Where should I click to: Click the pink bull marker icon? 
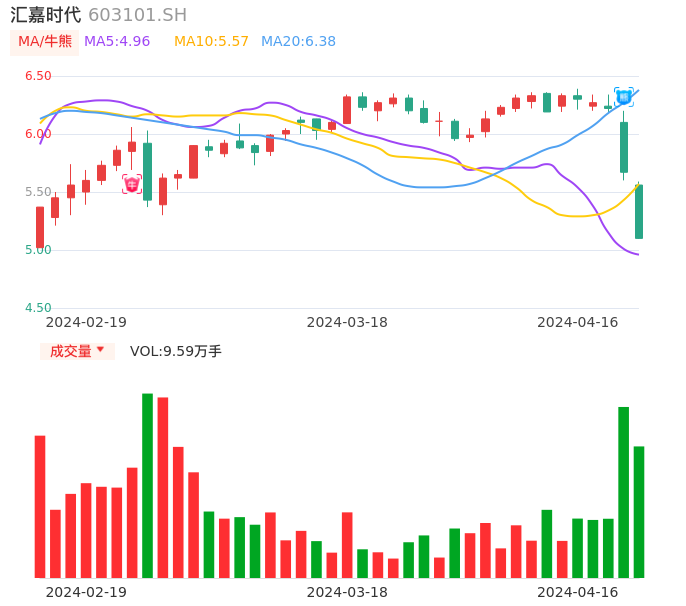(132, 184)
